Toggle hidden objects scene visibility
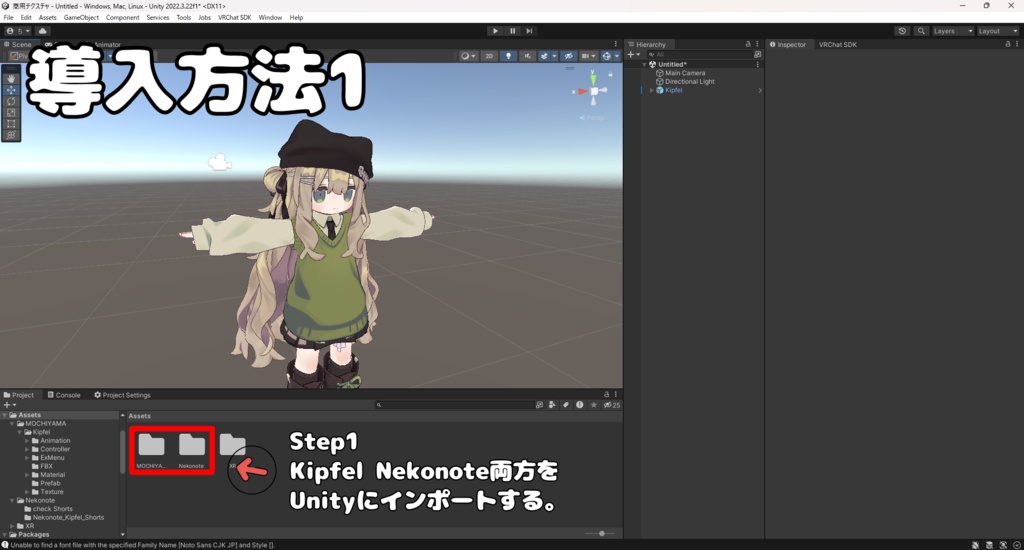 point(569,56)
